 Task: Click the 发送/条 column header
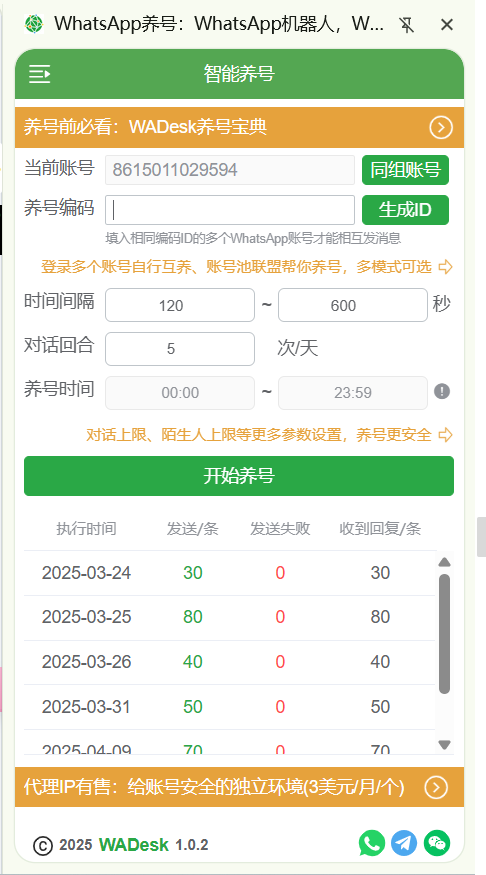(x=193, y=529)
